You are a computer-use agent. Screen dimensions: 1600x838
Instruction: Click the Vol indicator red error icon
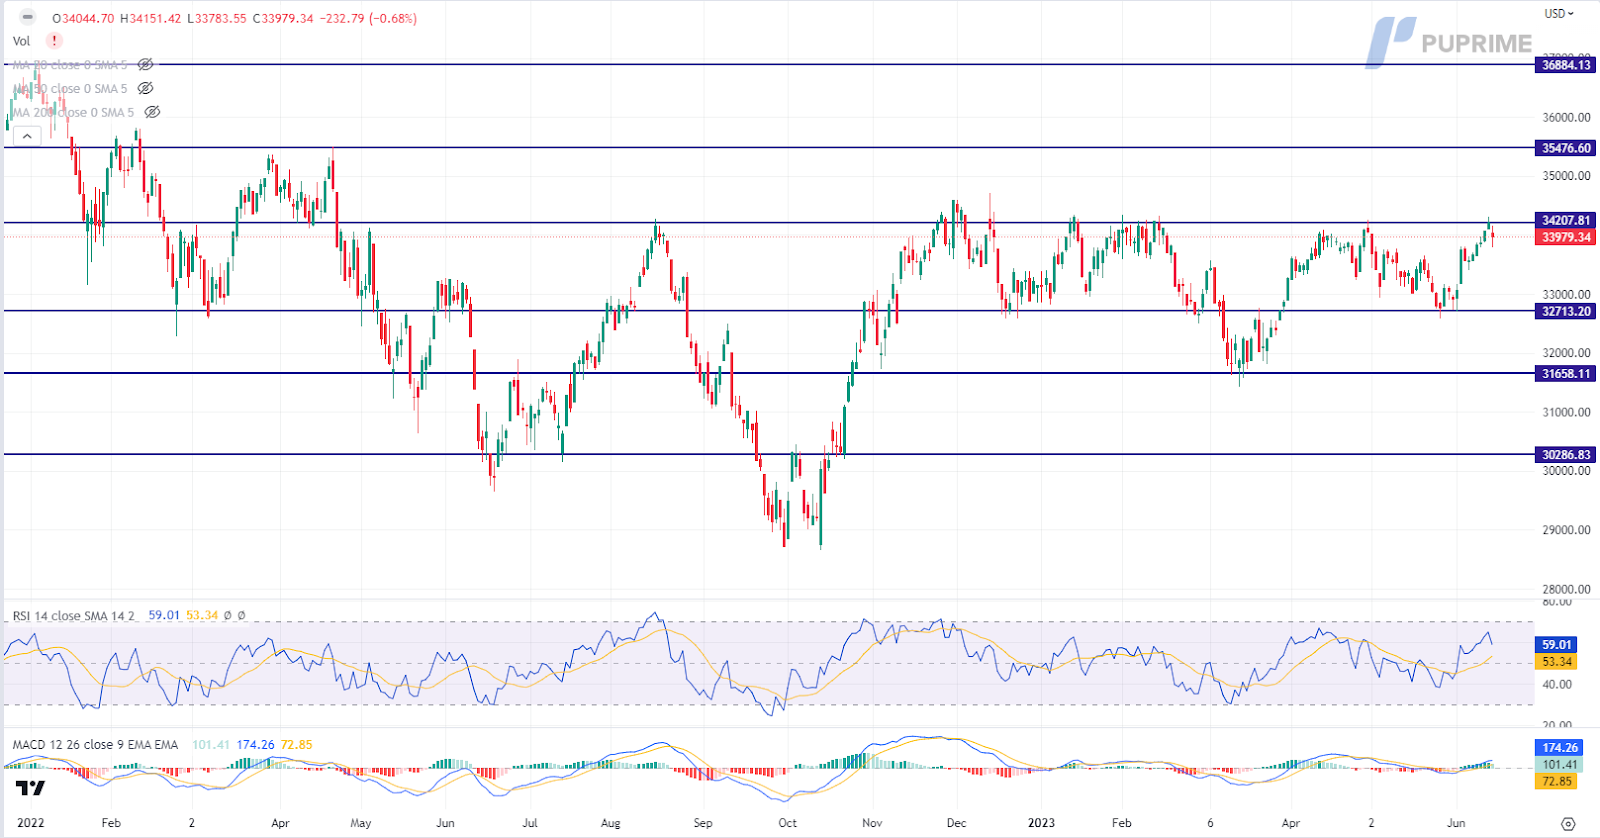click(x=54, y=41)
